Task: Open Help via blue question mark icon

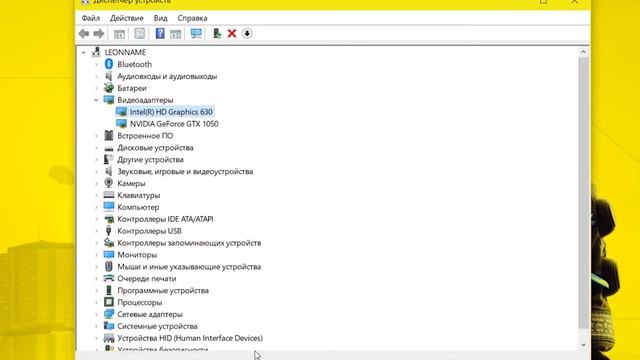Action: 160,33
